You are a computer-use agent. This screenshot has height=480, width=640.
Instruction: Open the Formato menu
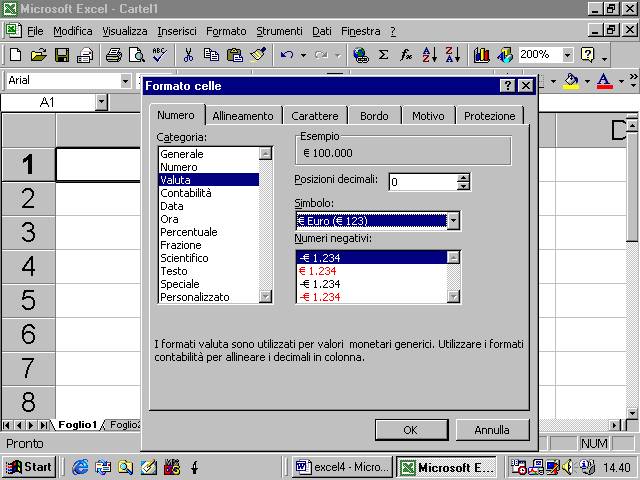click(226, 31)
